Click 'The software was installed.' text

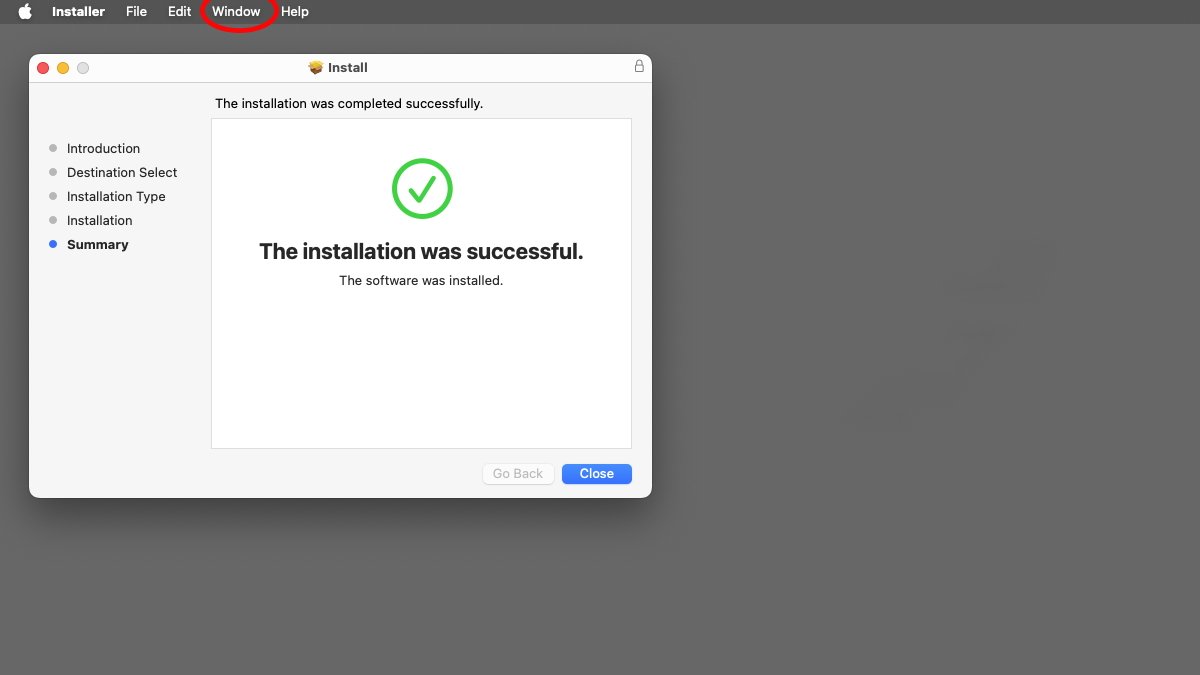[x=421, y=281]
